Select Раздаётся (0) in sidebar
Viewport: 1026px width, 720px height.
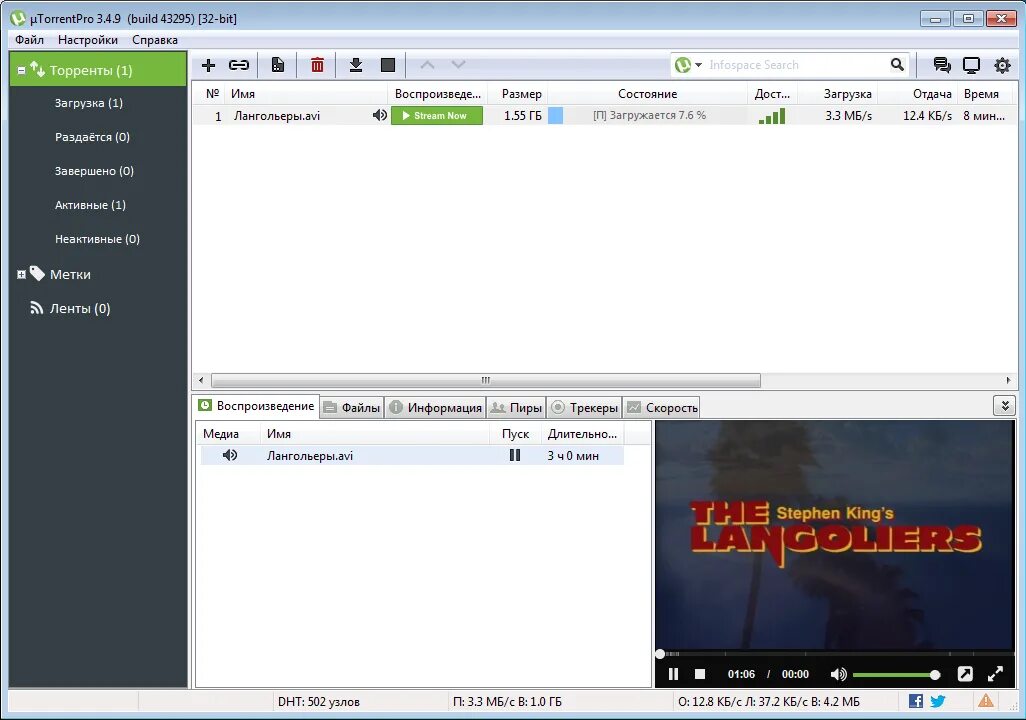[x=92, y=137]
